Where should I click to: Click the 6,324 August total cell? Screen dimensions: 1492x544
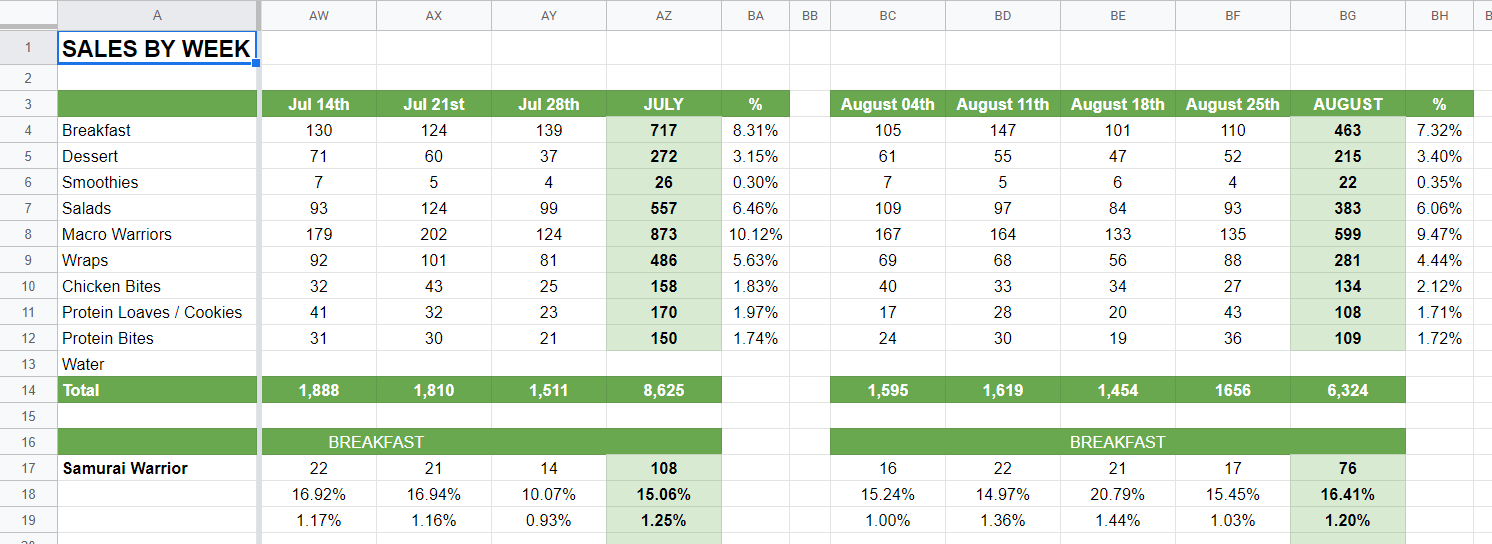point(1347,390)
